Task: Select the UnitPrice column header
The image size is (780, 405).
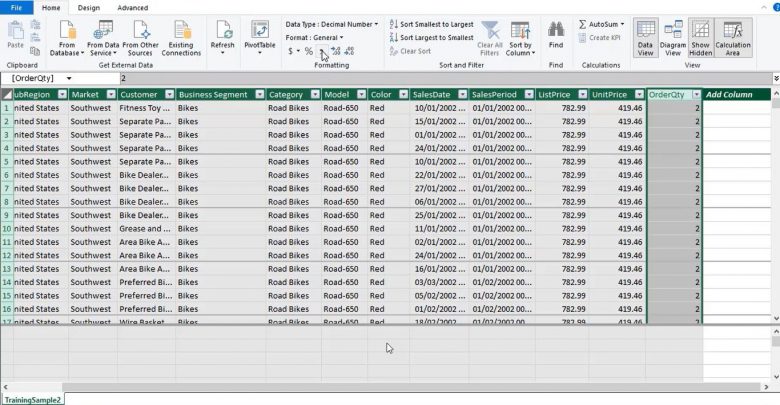Action: (x=609, y=95)
